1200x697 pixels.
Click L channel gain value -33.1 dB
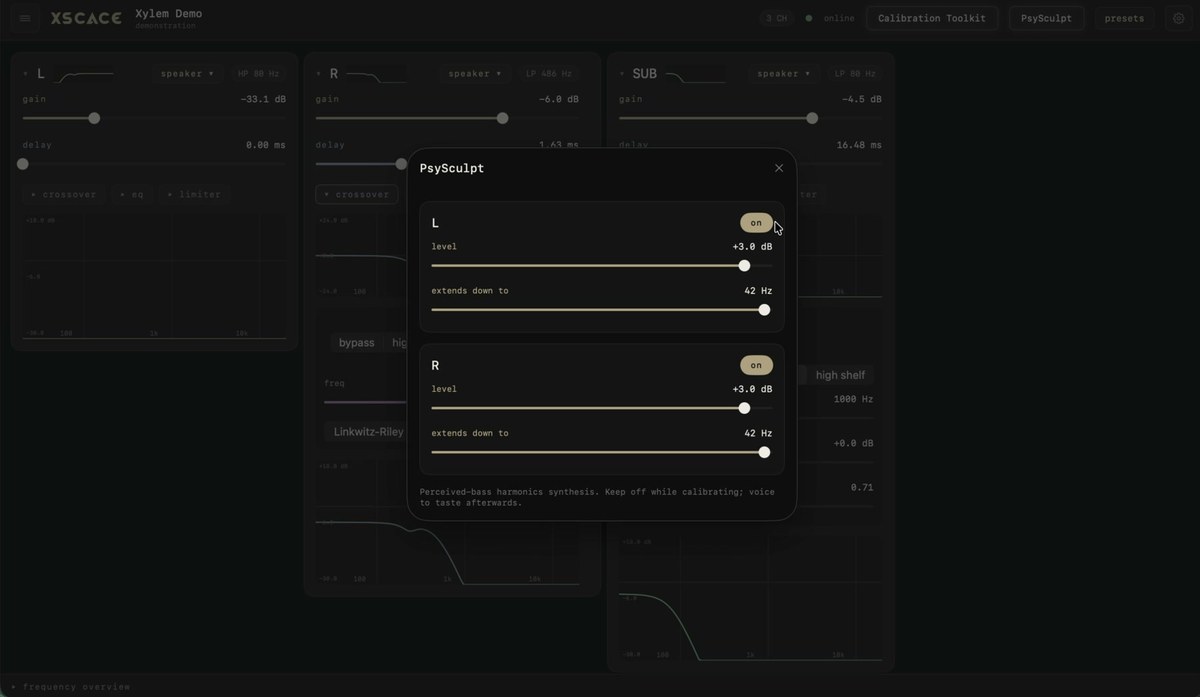[263, 100]
